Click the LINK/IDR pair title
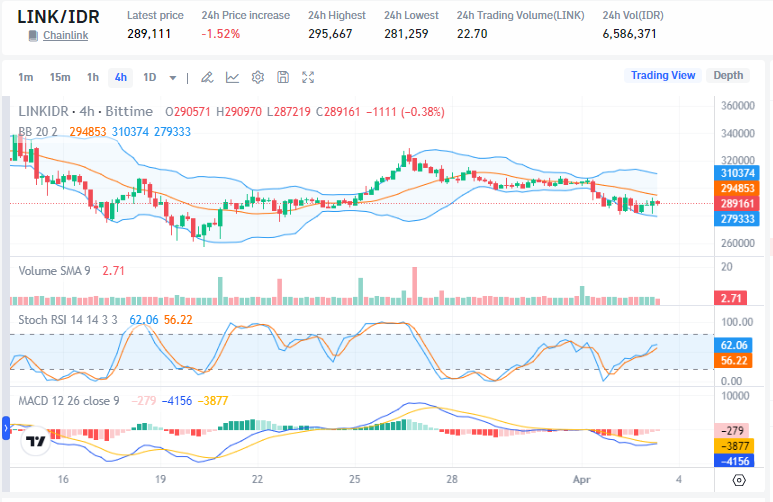 tap(58, 17)
